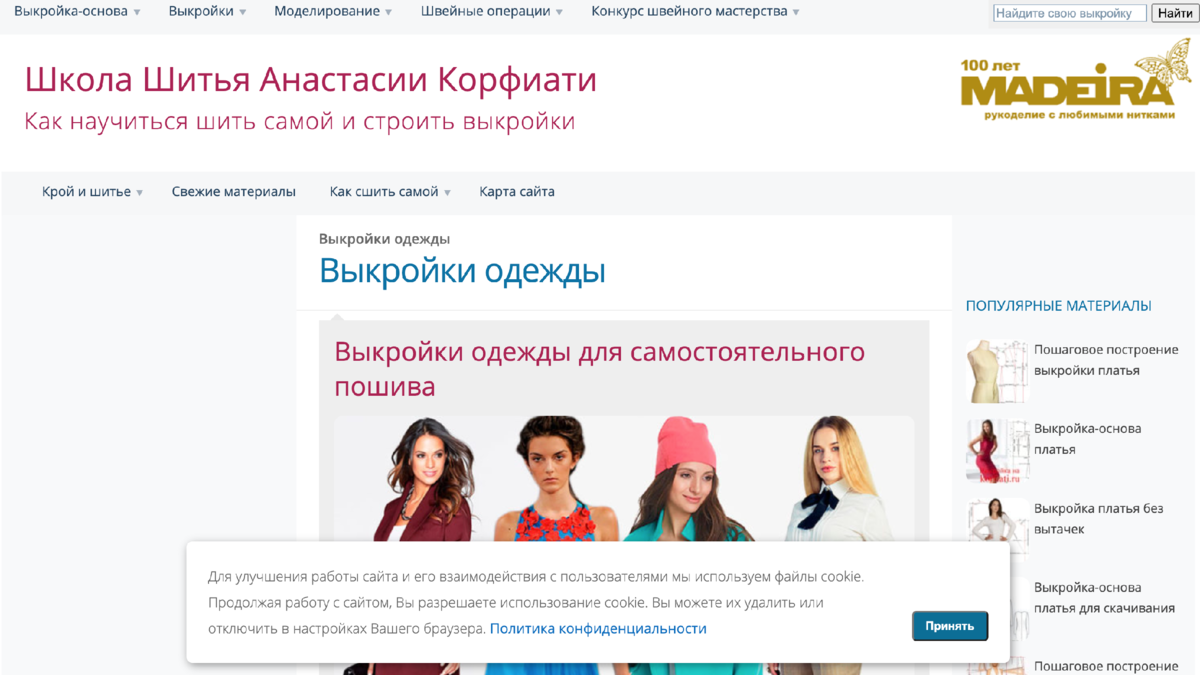
Task: Click the mannequin thumbnail for пошаговое построение
Action: 996,370
